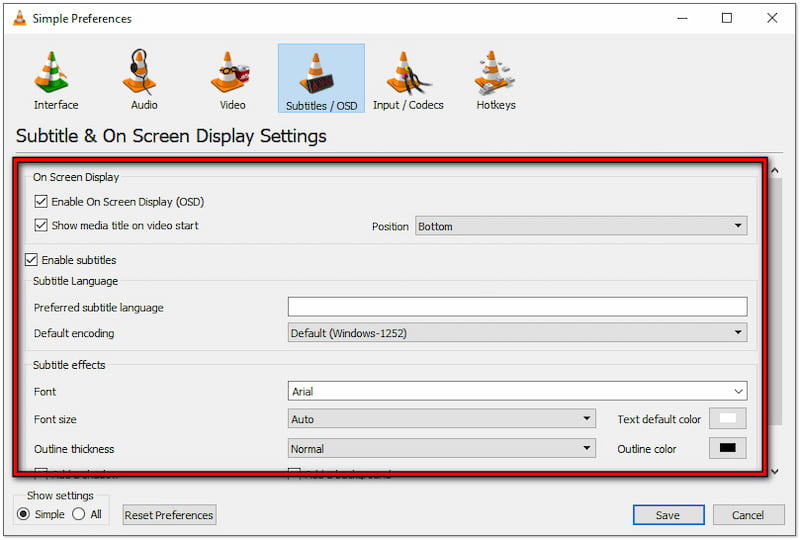Select the Subtitles / OSD category

pos(321,79)
